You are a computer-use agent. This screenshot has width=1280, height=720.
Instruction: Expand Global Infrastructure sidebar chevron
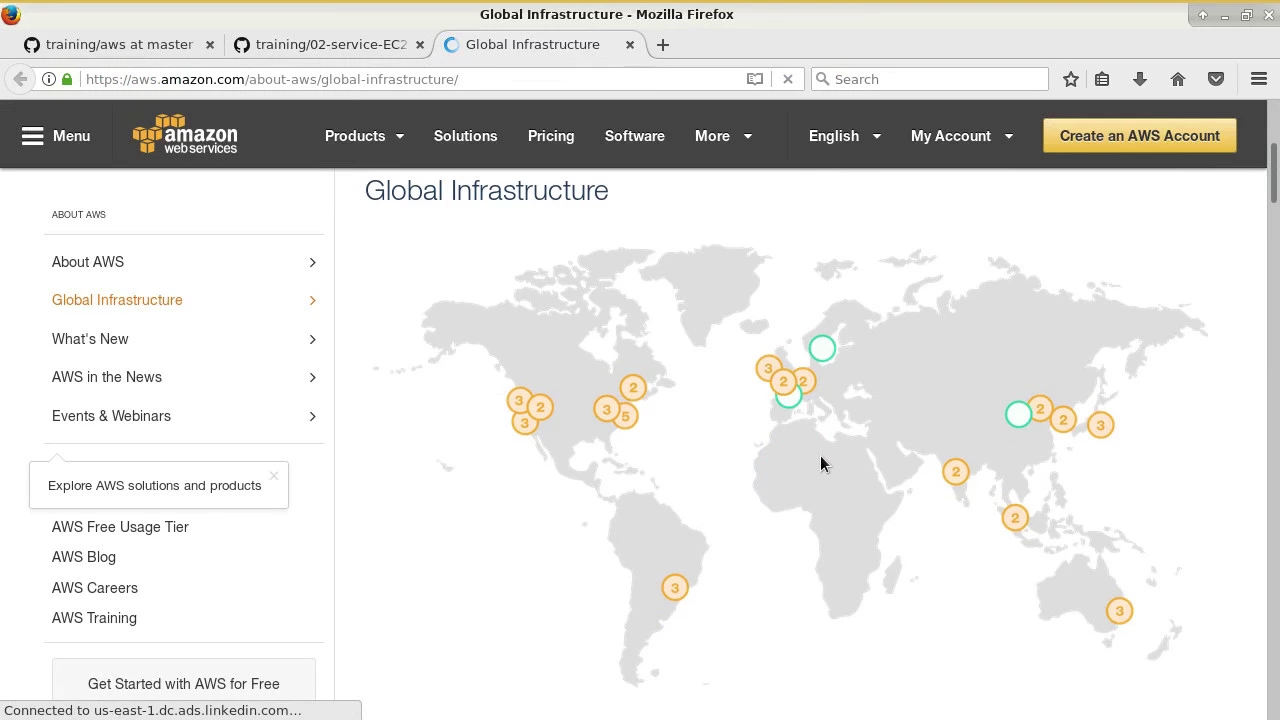[x=312, y=300]
